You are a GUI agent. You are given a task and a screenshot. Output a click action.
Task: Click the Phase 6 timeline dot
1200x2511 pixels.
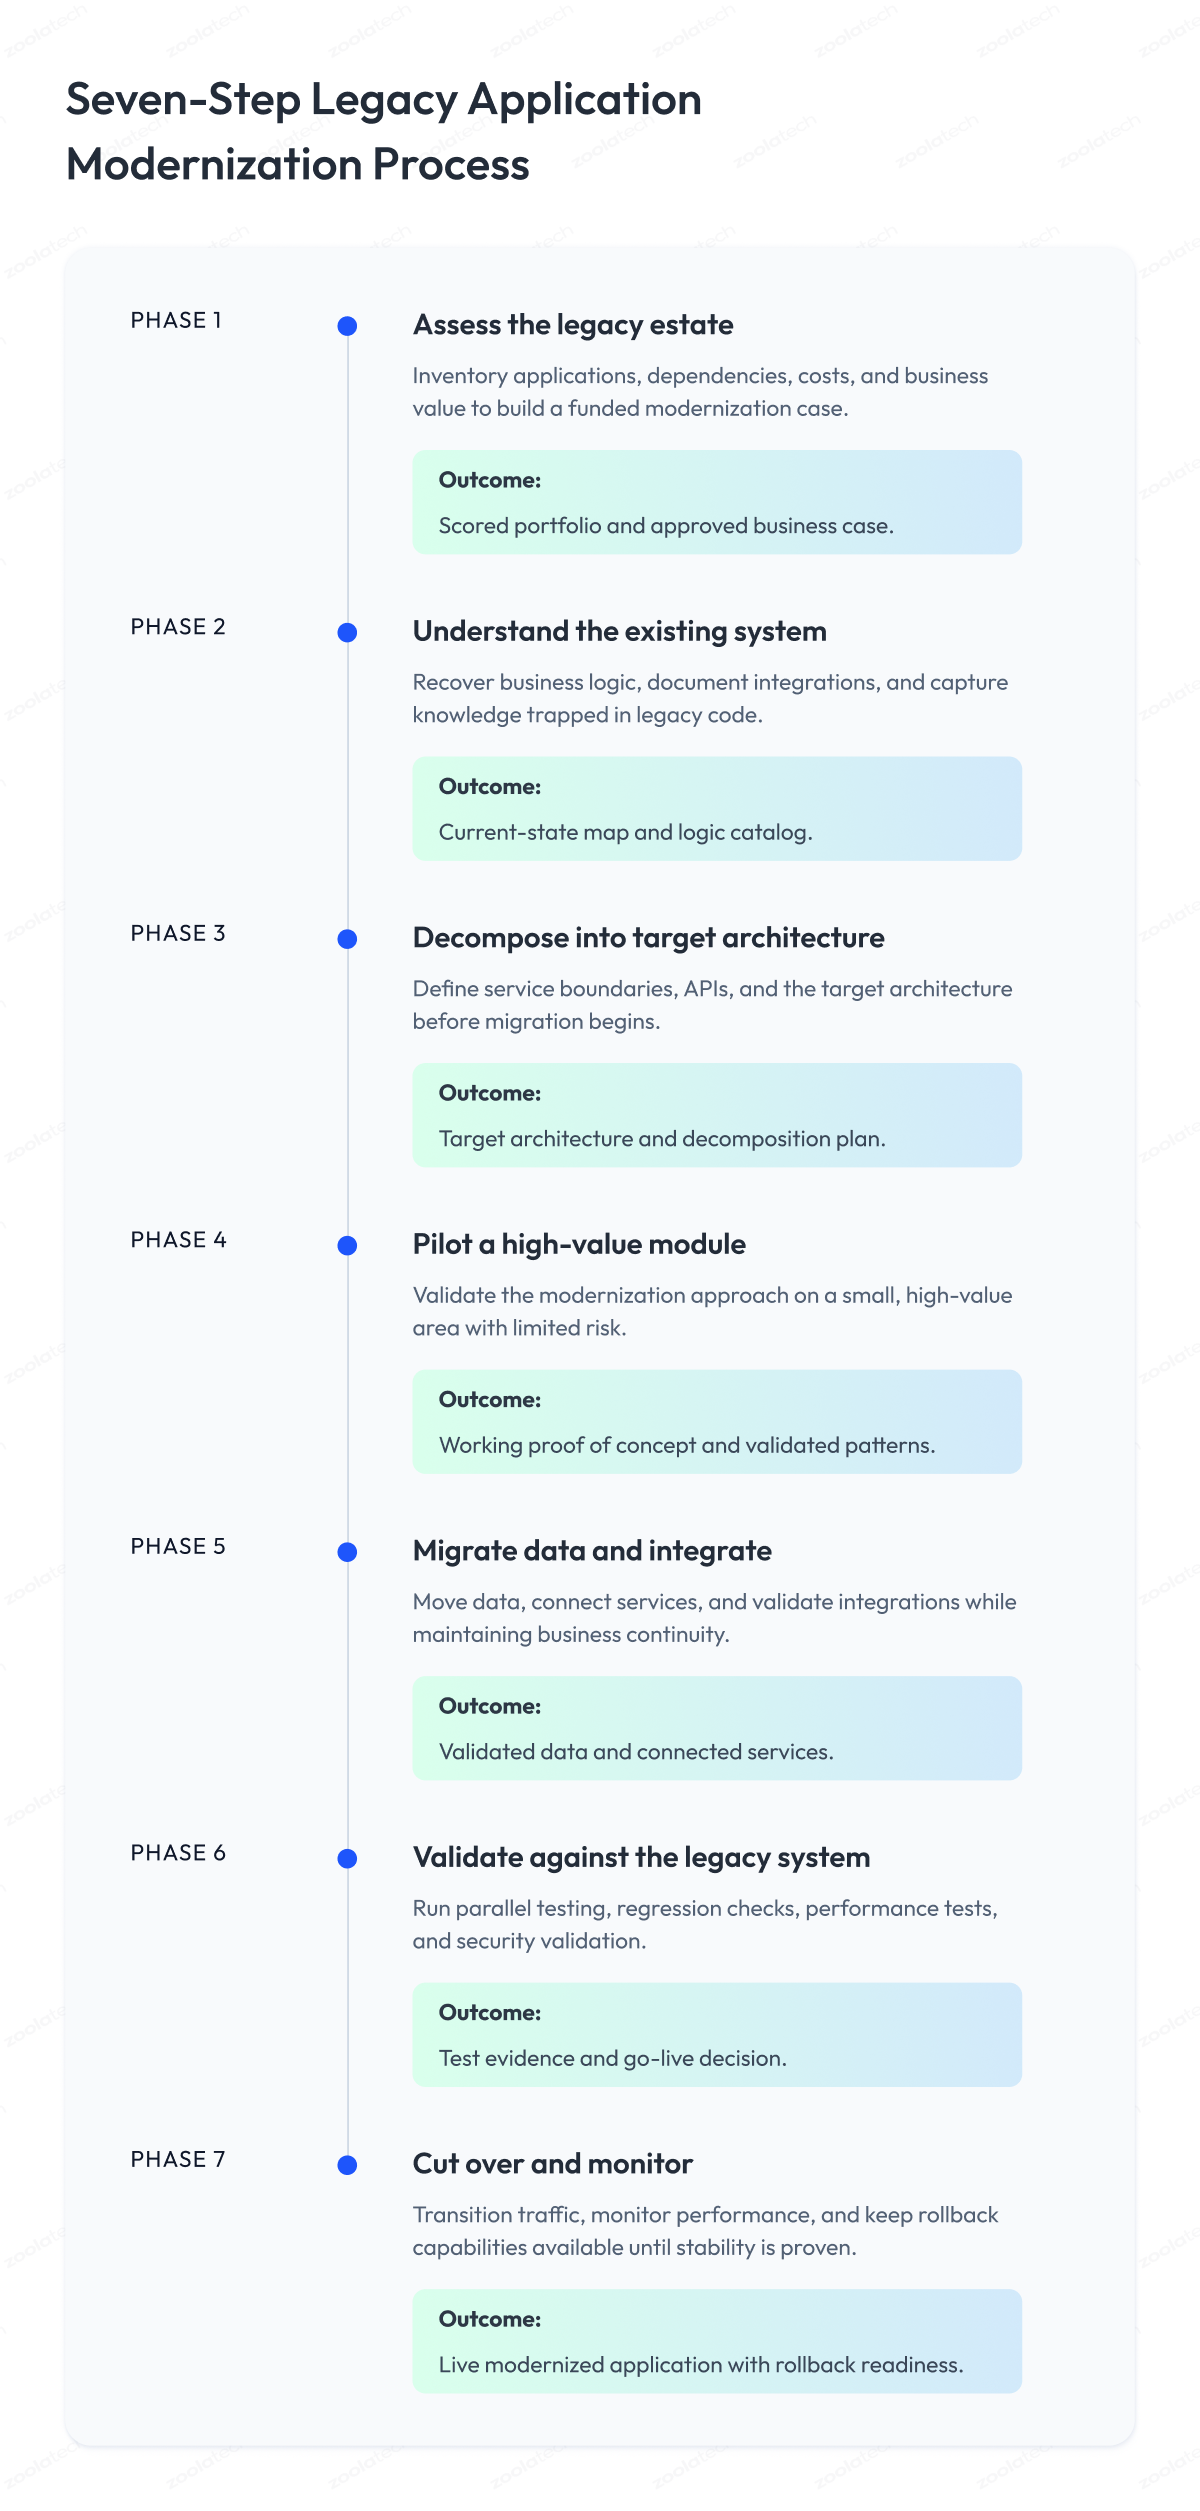pos(347,1859)
